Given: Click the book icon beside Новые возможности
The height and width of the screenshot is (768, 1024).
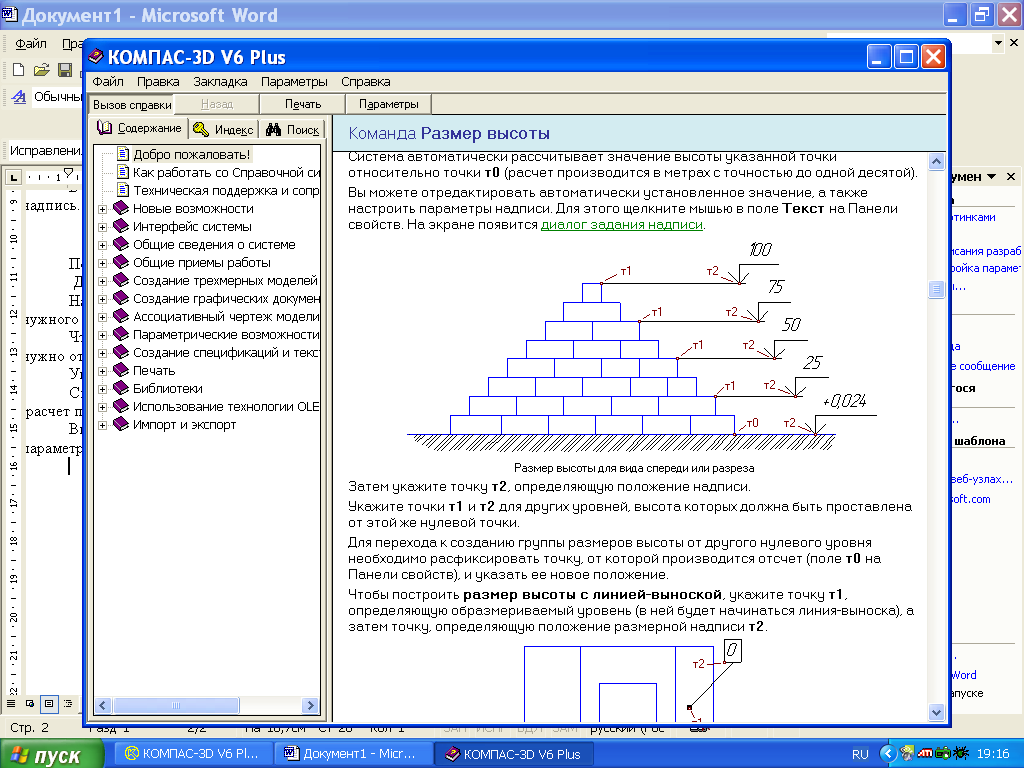Looking at the screenshot, I should pyautogui.click(x=121, y=208).
